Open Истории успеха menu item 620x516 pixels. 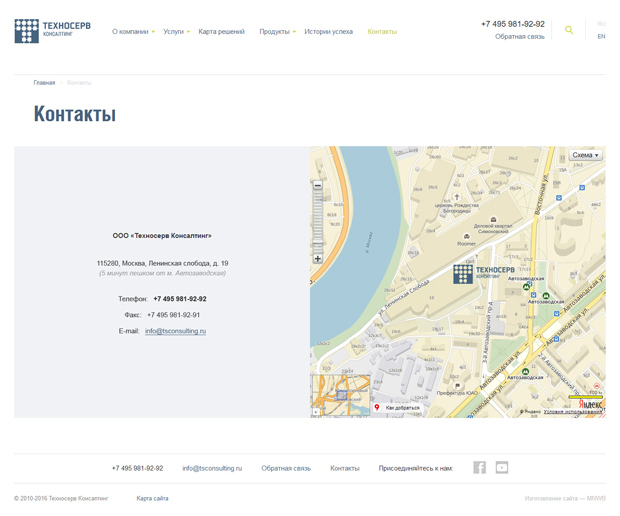[329, 32]
